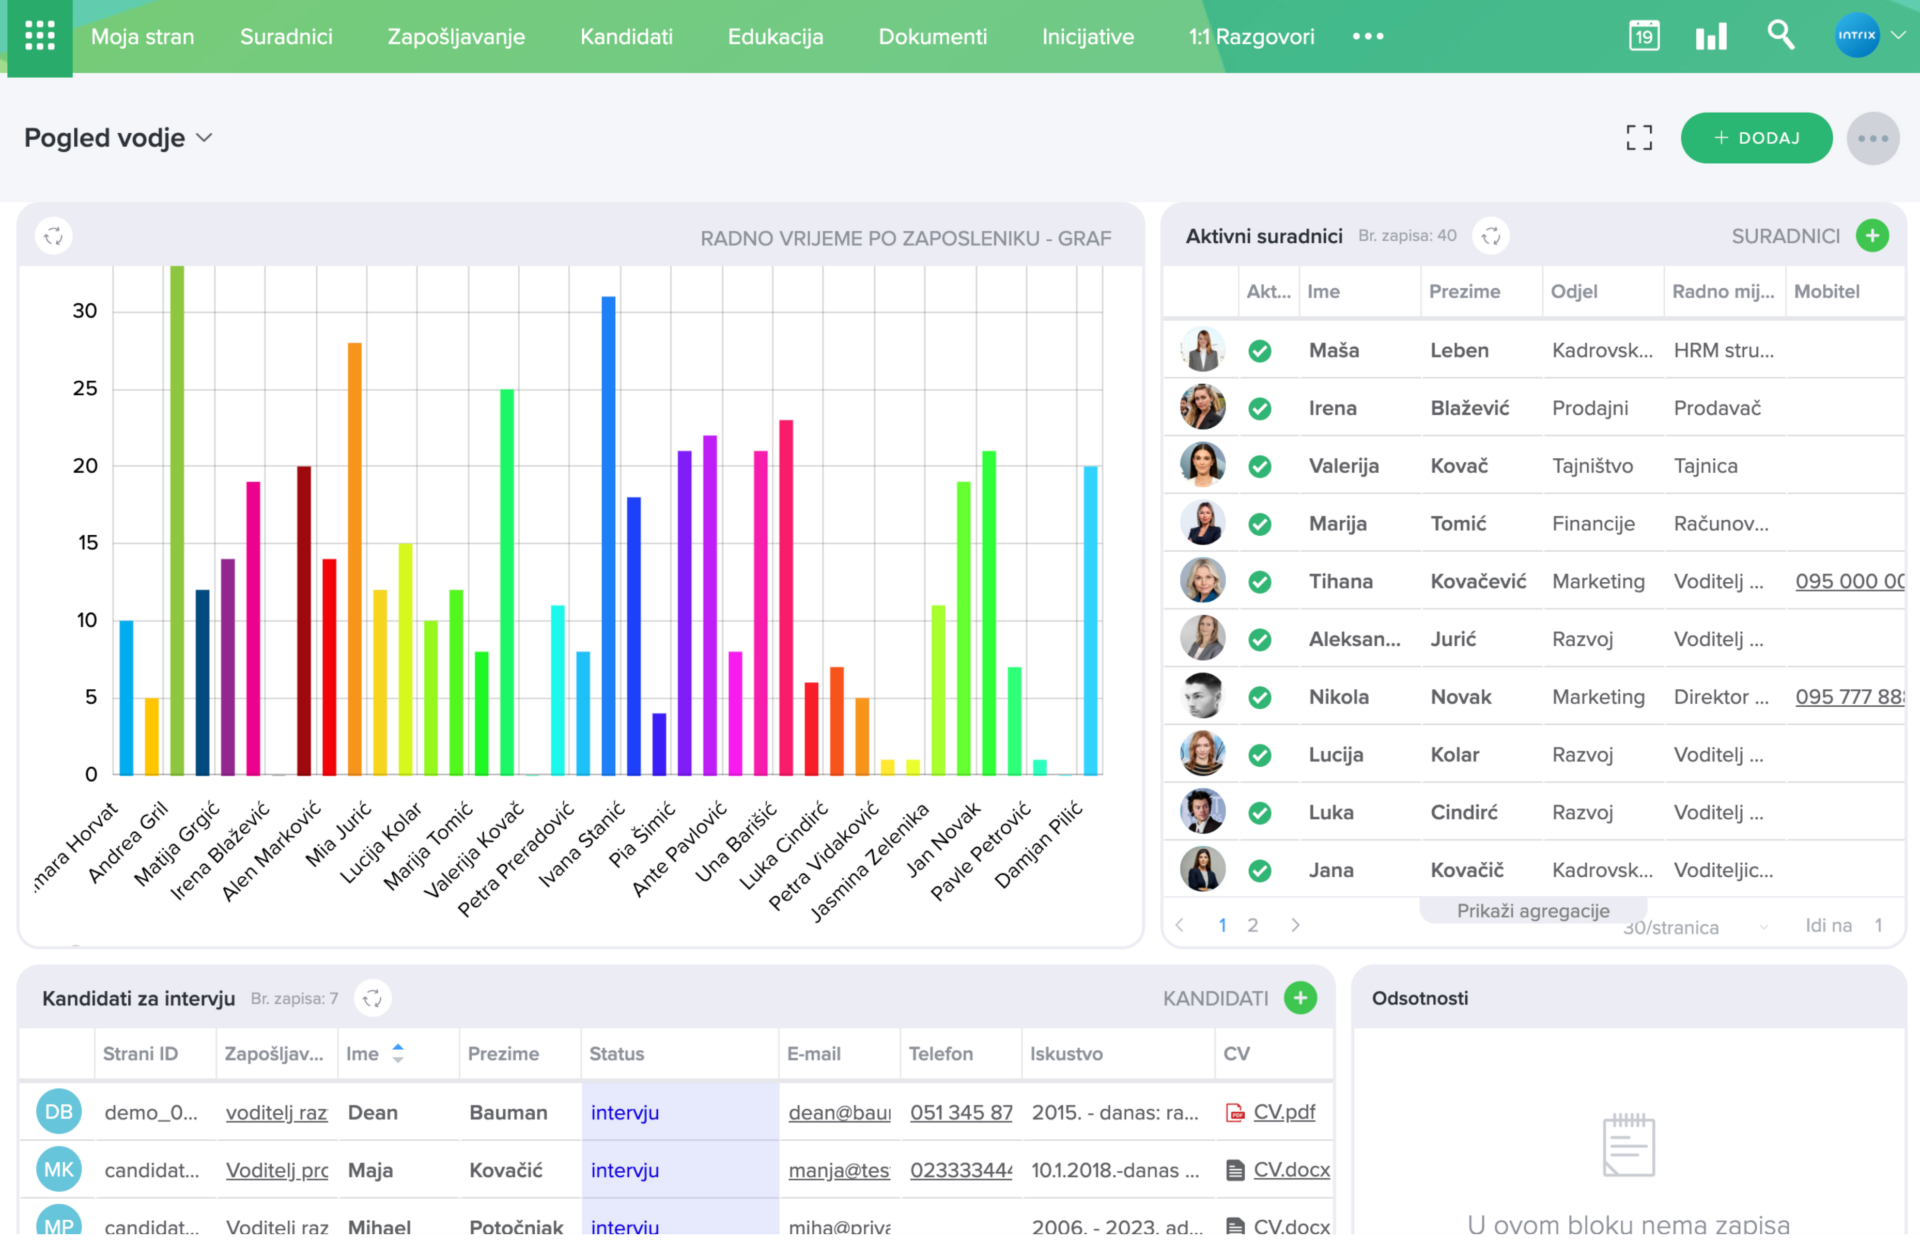Open the more menu items ellipsis
This screenshot has height=1243, width=1920.
[x=1367, y=37]
